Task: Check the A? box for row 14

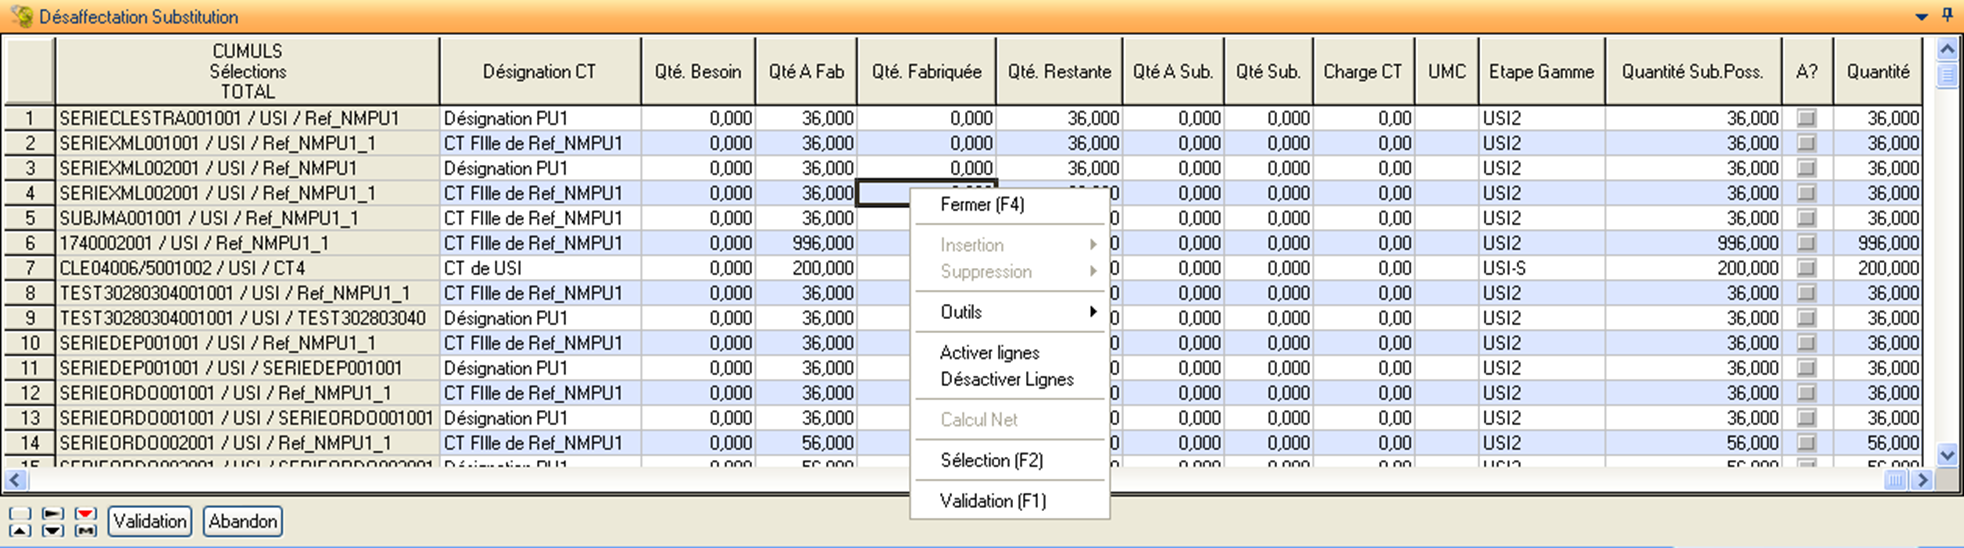Action: point(1806,443)
